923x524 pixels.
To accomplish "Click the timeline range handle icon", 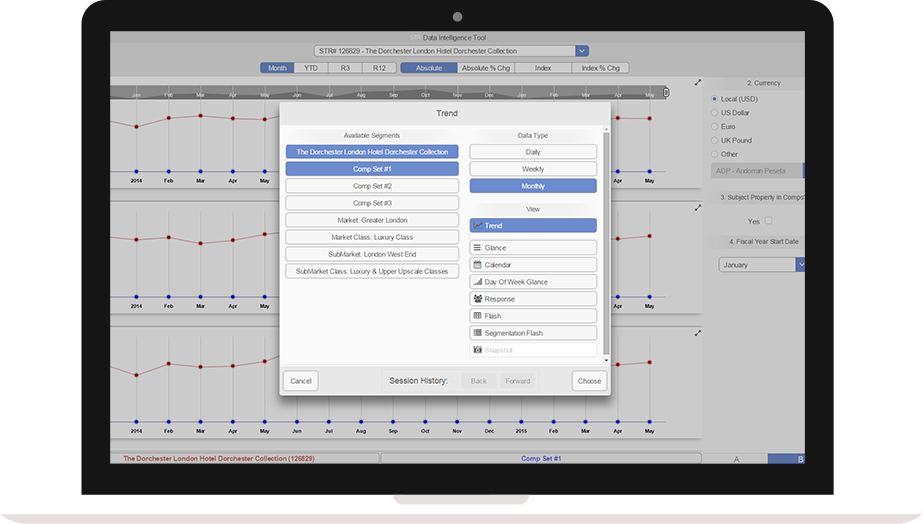I will pos(666,92).
